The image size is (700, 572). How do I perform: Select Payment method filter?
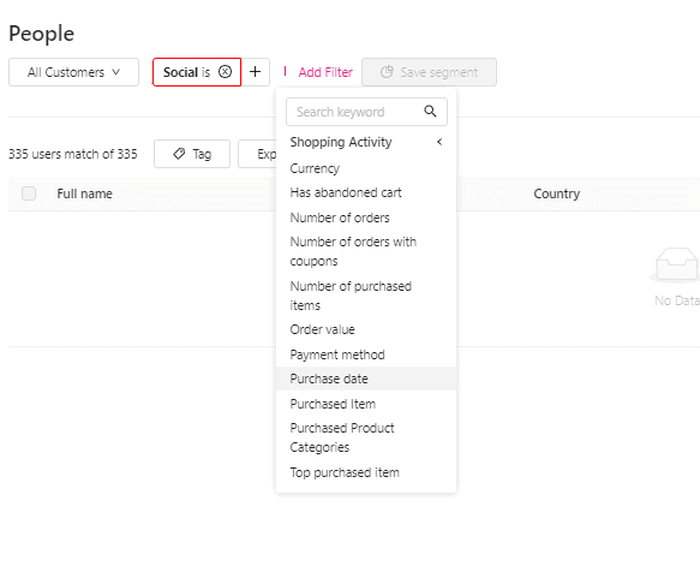click(x=337, y=355)
